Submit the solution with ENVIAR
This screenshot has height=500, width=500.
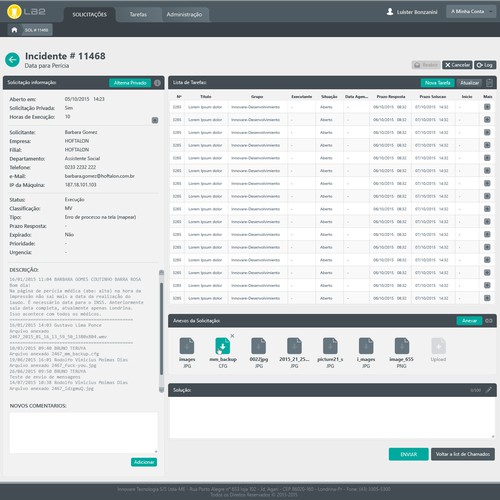pos(409,454)
